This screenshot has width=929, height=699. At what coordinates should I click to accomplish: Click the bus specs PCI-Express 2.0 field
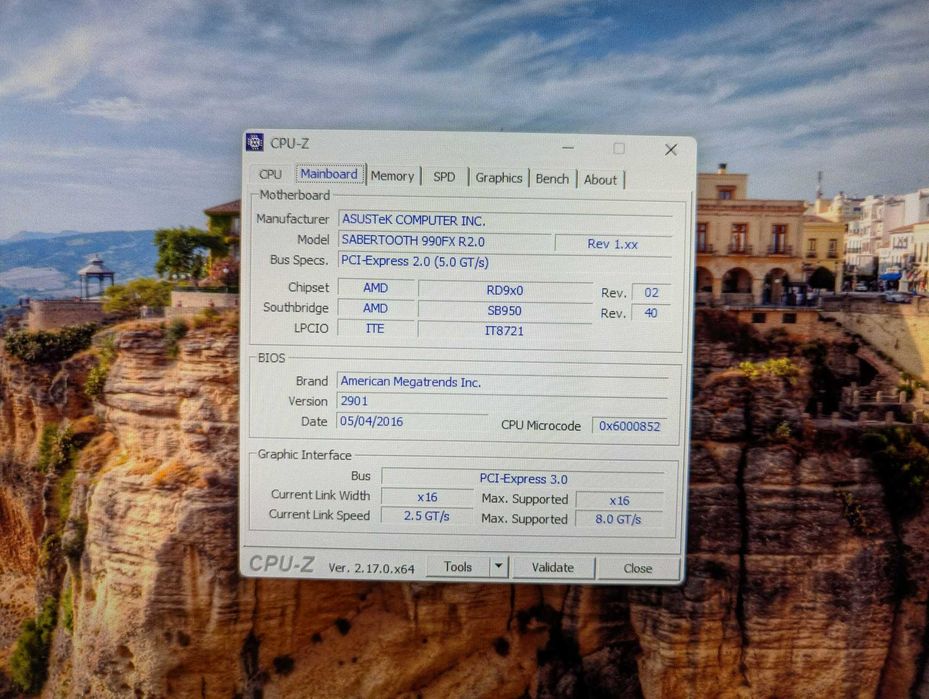click(505, 261)
